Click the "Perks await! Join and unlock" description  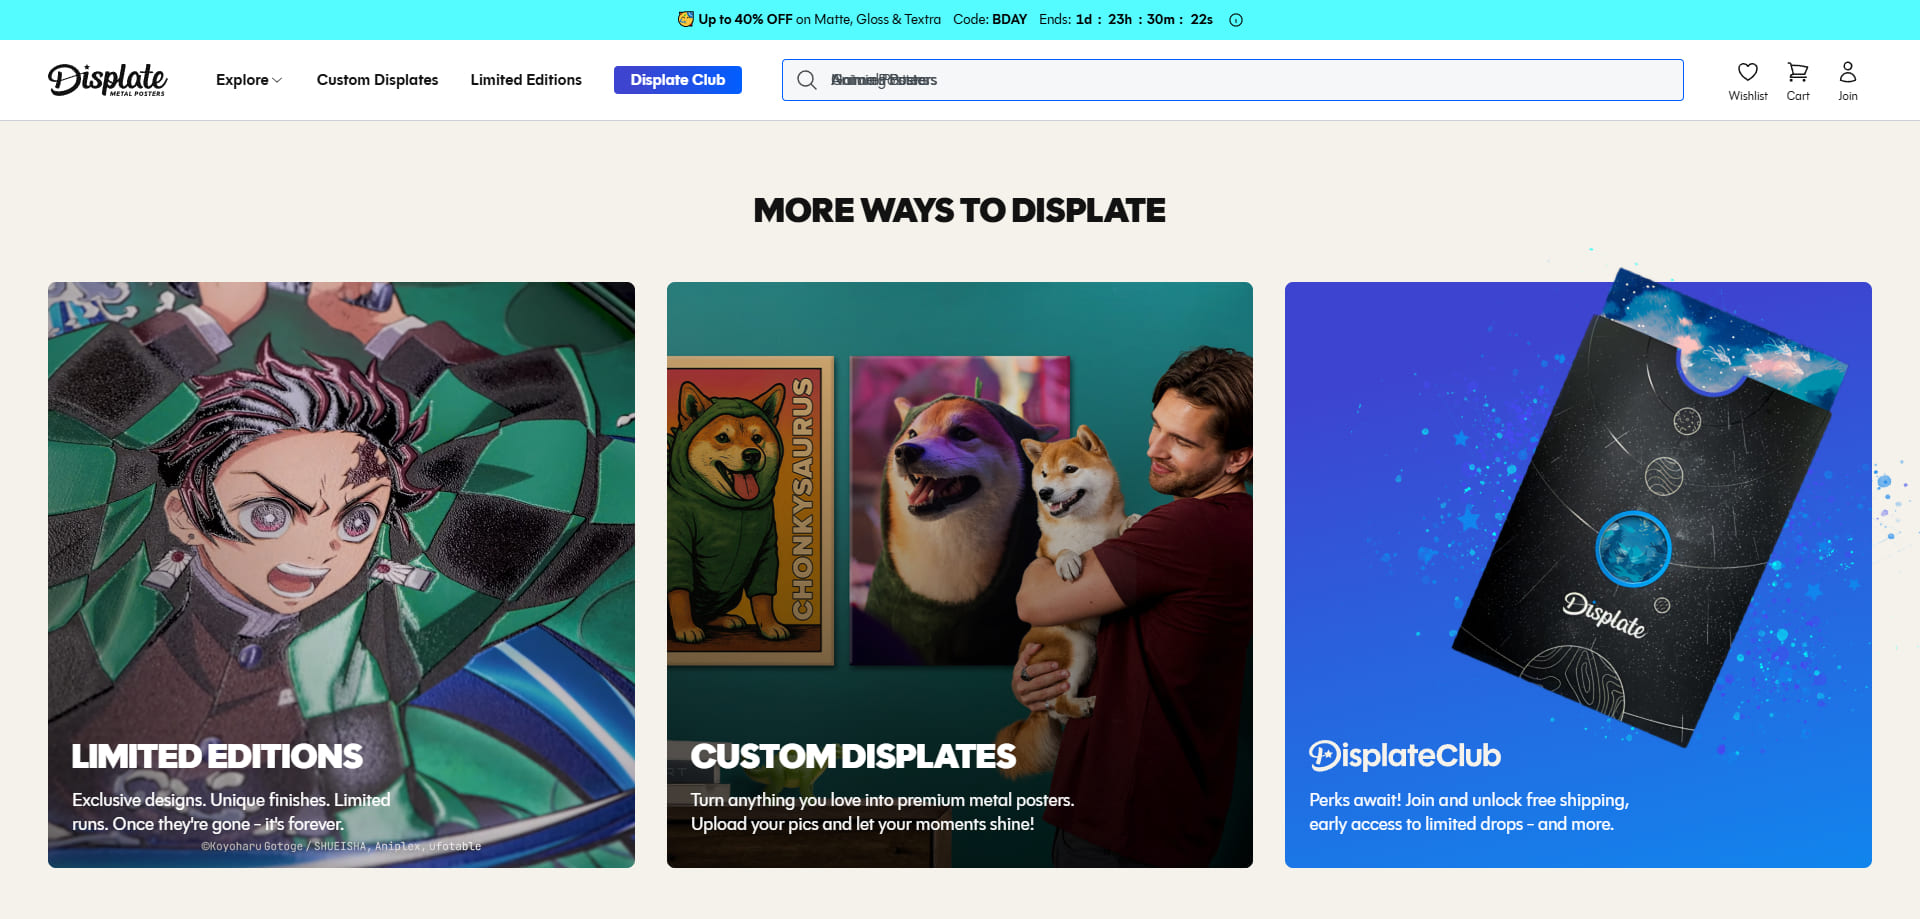pos(1469,812)
